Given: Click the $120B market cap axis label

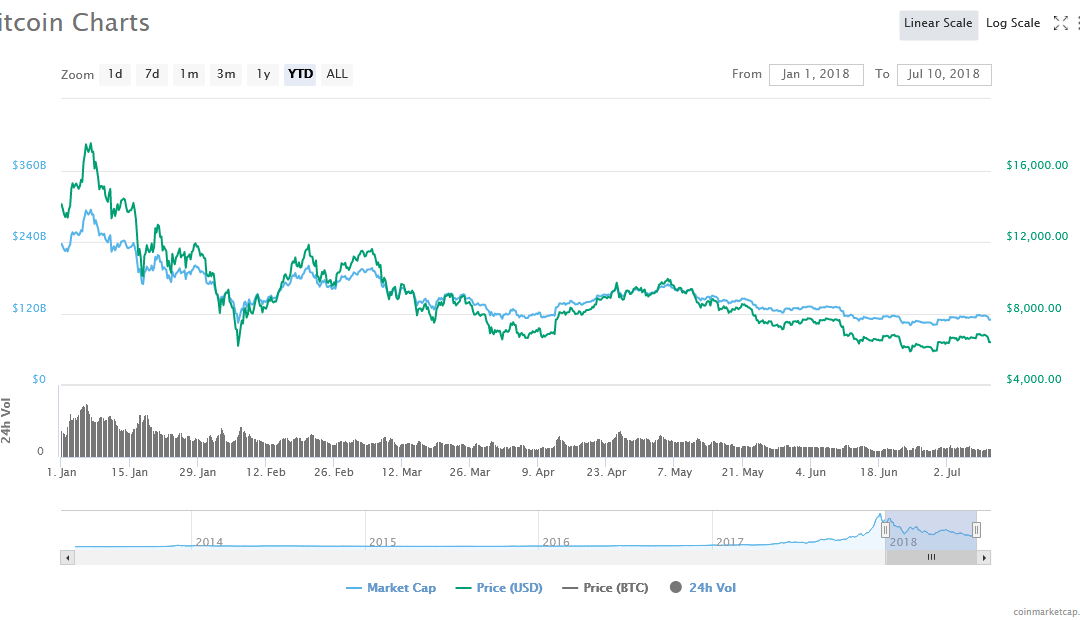Looking at the screenshot, I should (30, 308).
